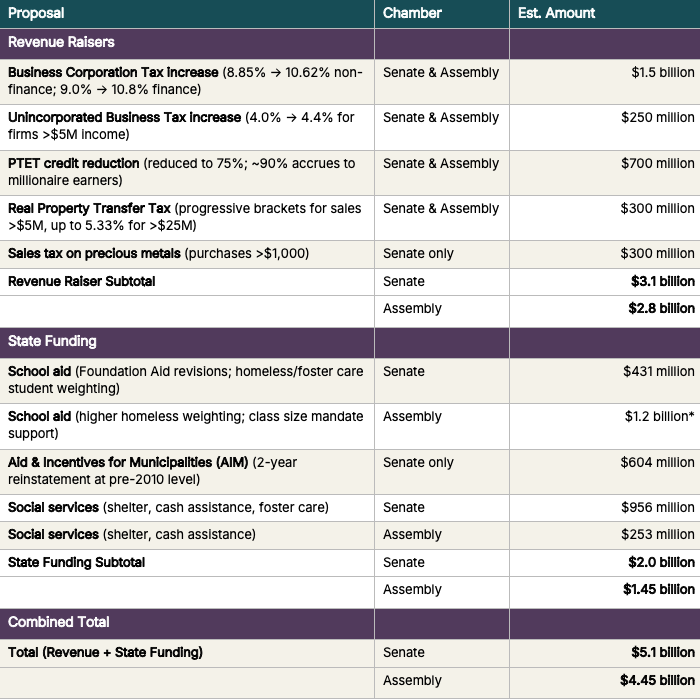
Task: Select Sales tax on precious metals proposal
Action: coord(94,254)
